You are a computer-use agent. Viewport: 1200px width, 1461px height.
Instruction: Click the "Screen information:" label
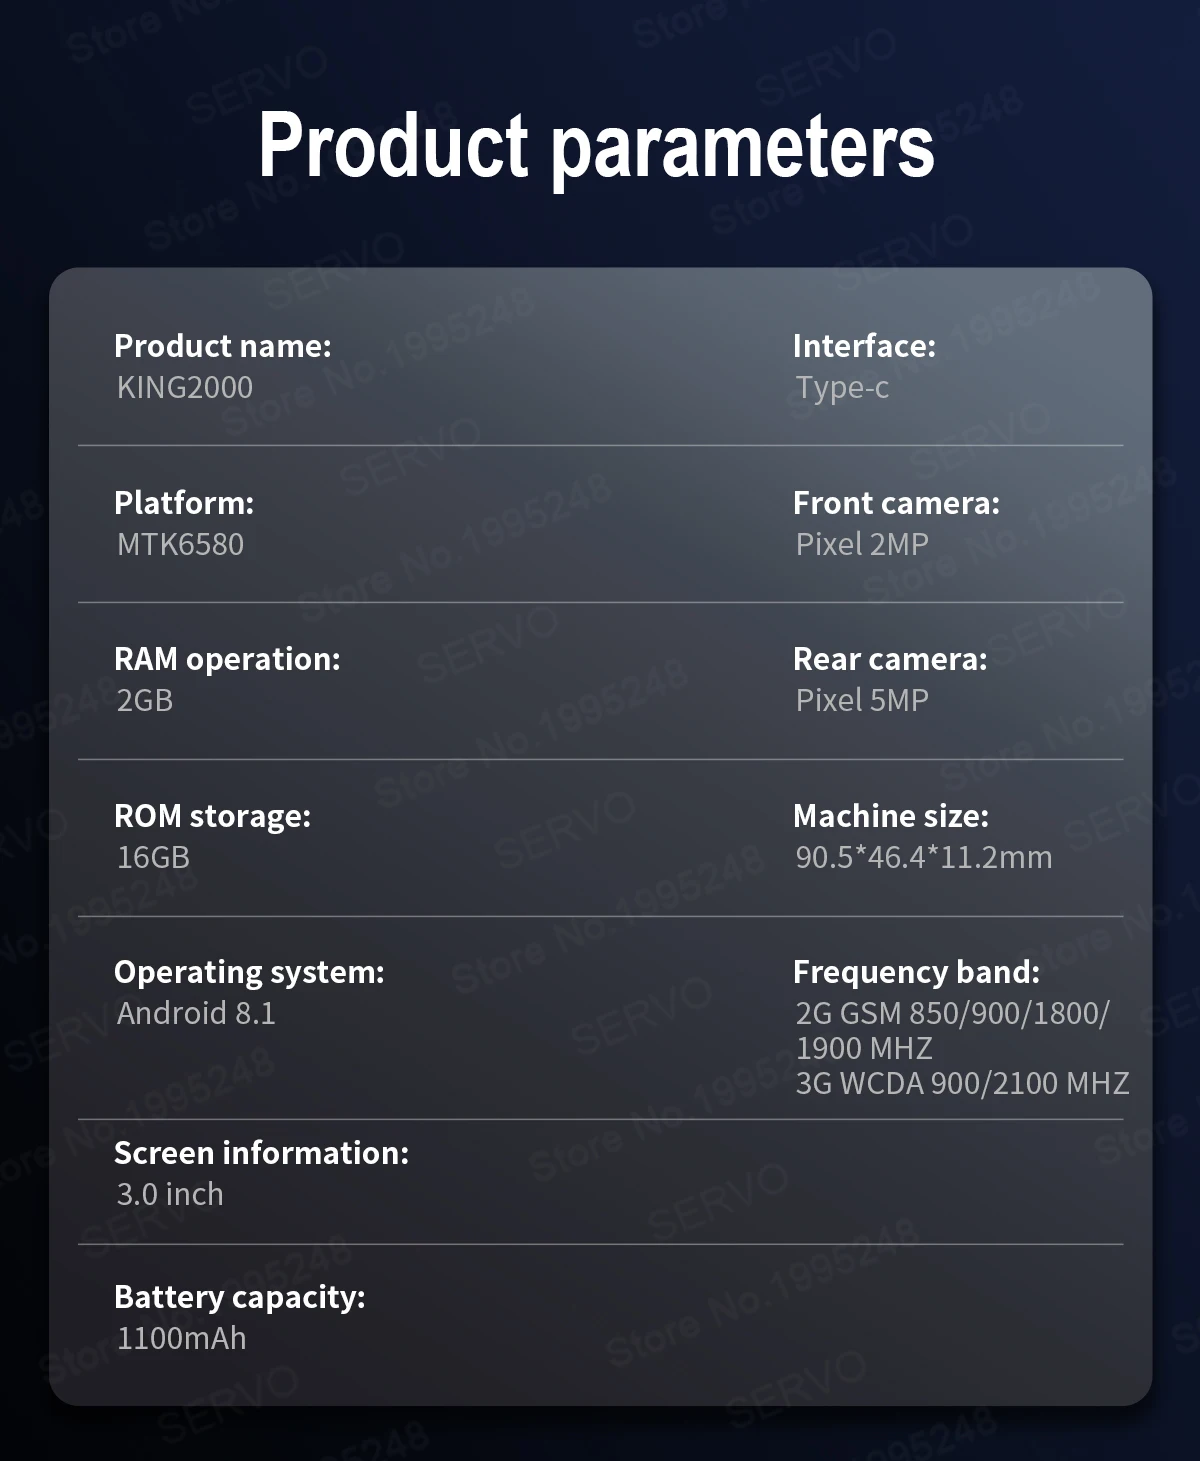click(261, 1153)
